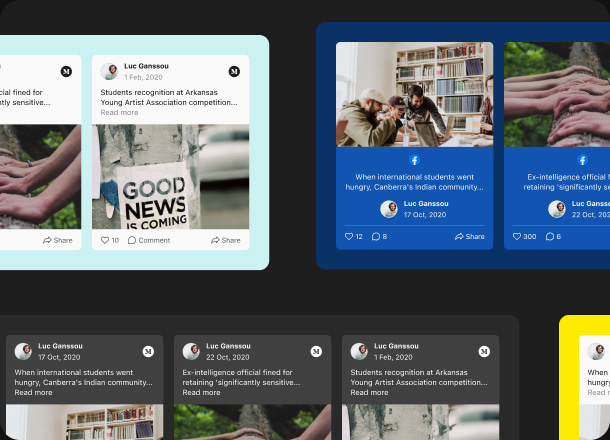Click heart icon with 300 likes
The width and height of the screenshot is (610, 440).
coord(517,237)
